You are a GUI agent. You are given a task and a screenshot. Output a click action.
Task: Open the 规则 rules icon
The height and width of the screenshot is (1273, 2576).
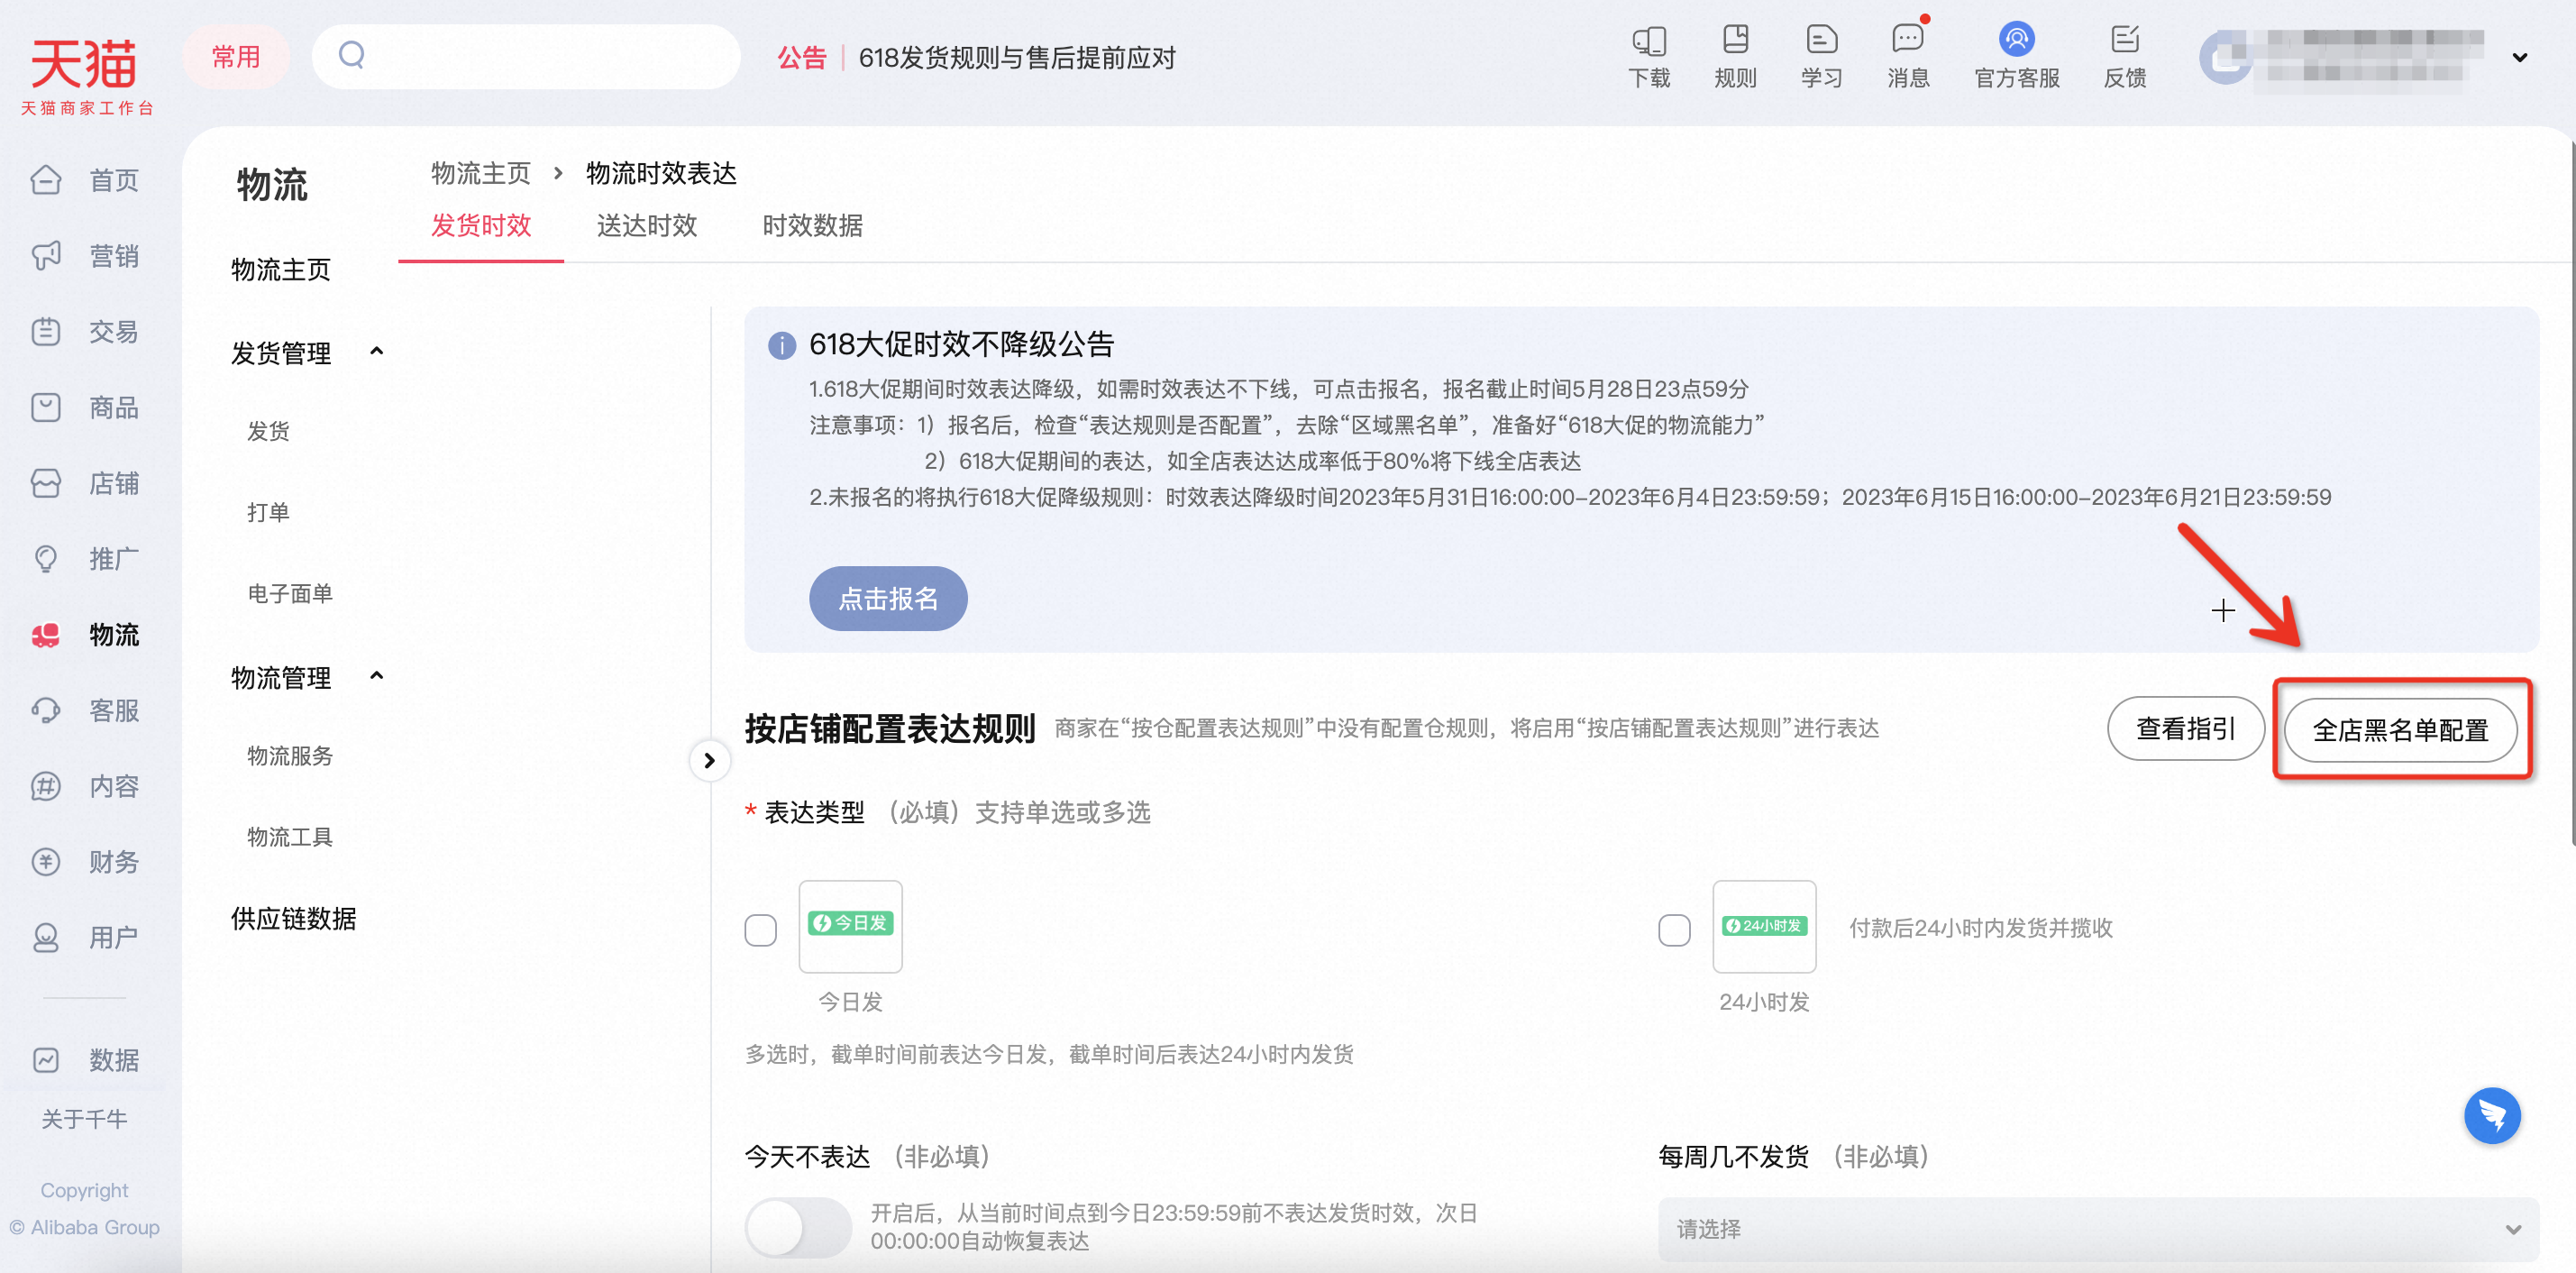pyautogui.click(x=1735, y=57)
